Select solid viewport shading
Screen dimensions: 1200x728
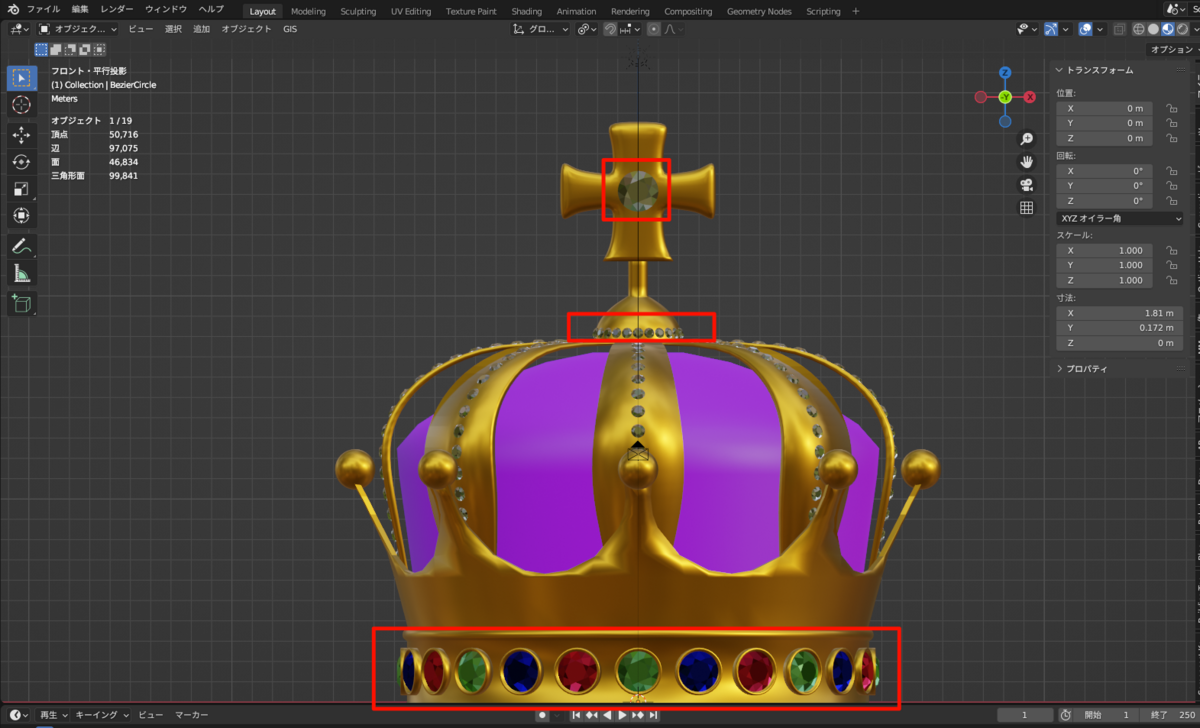[x=1152, y=29]
